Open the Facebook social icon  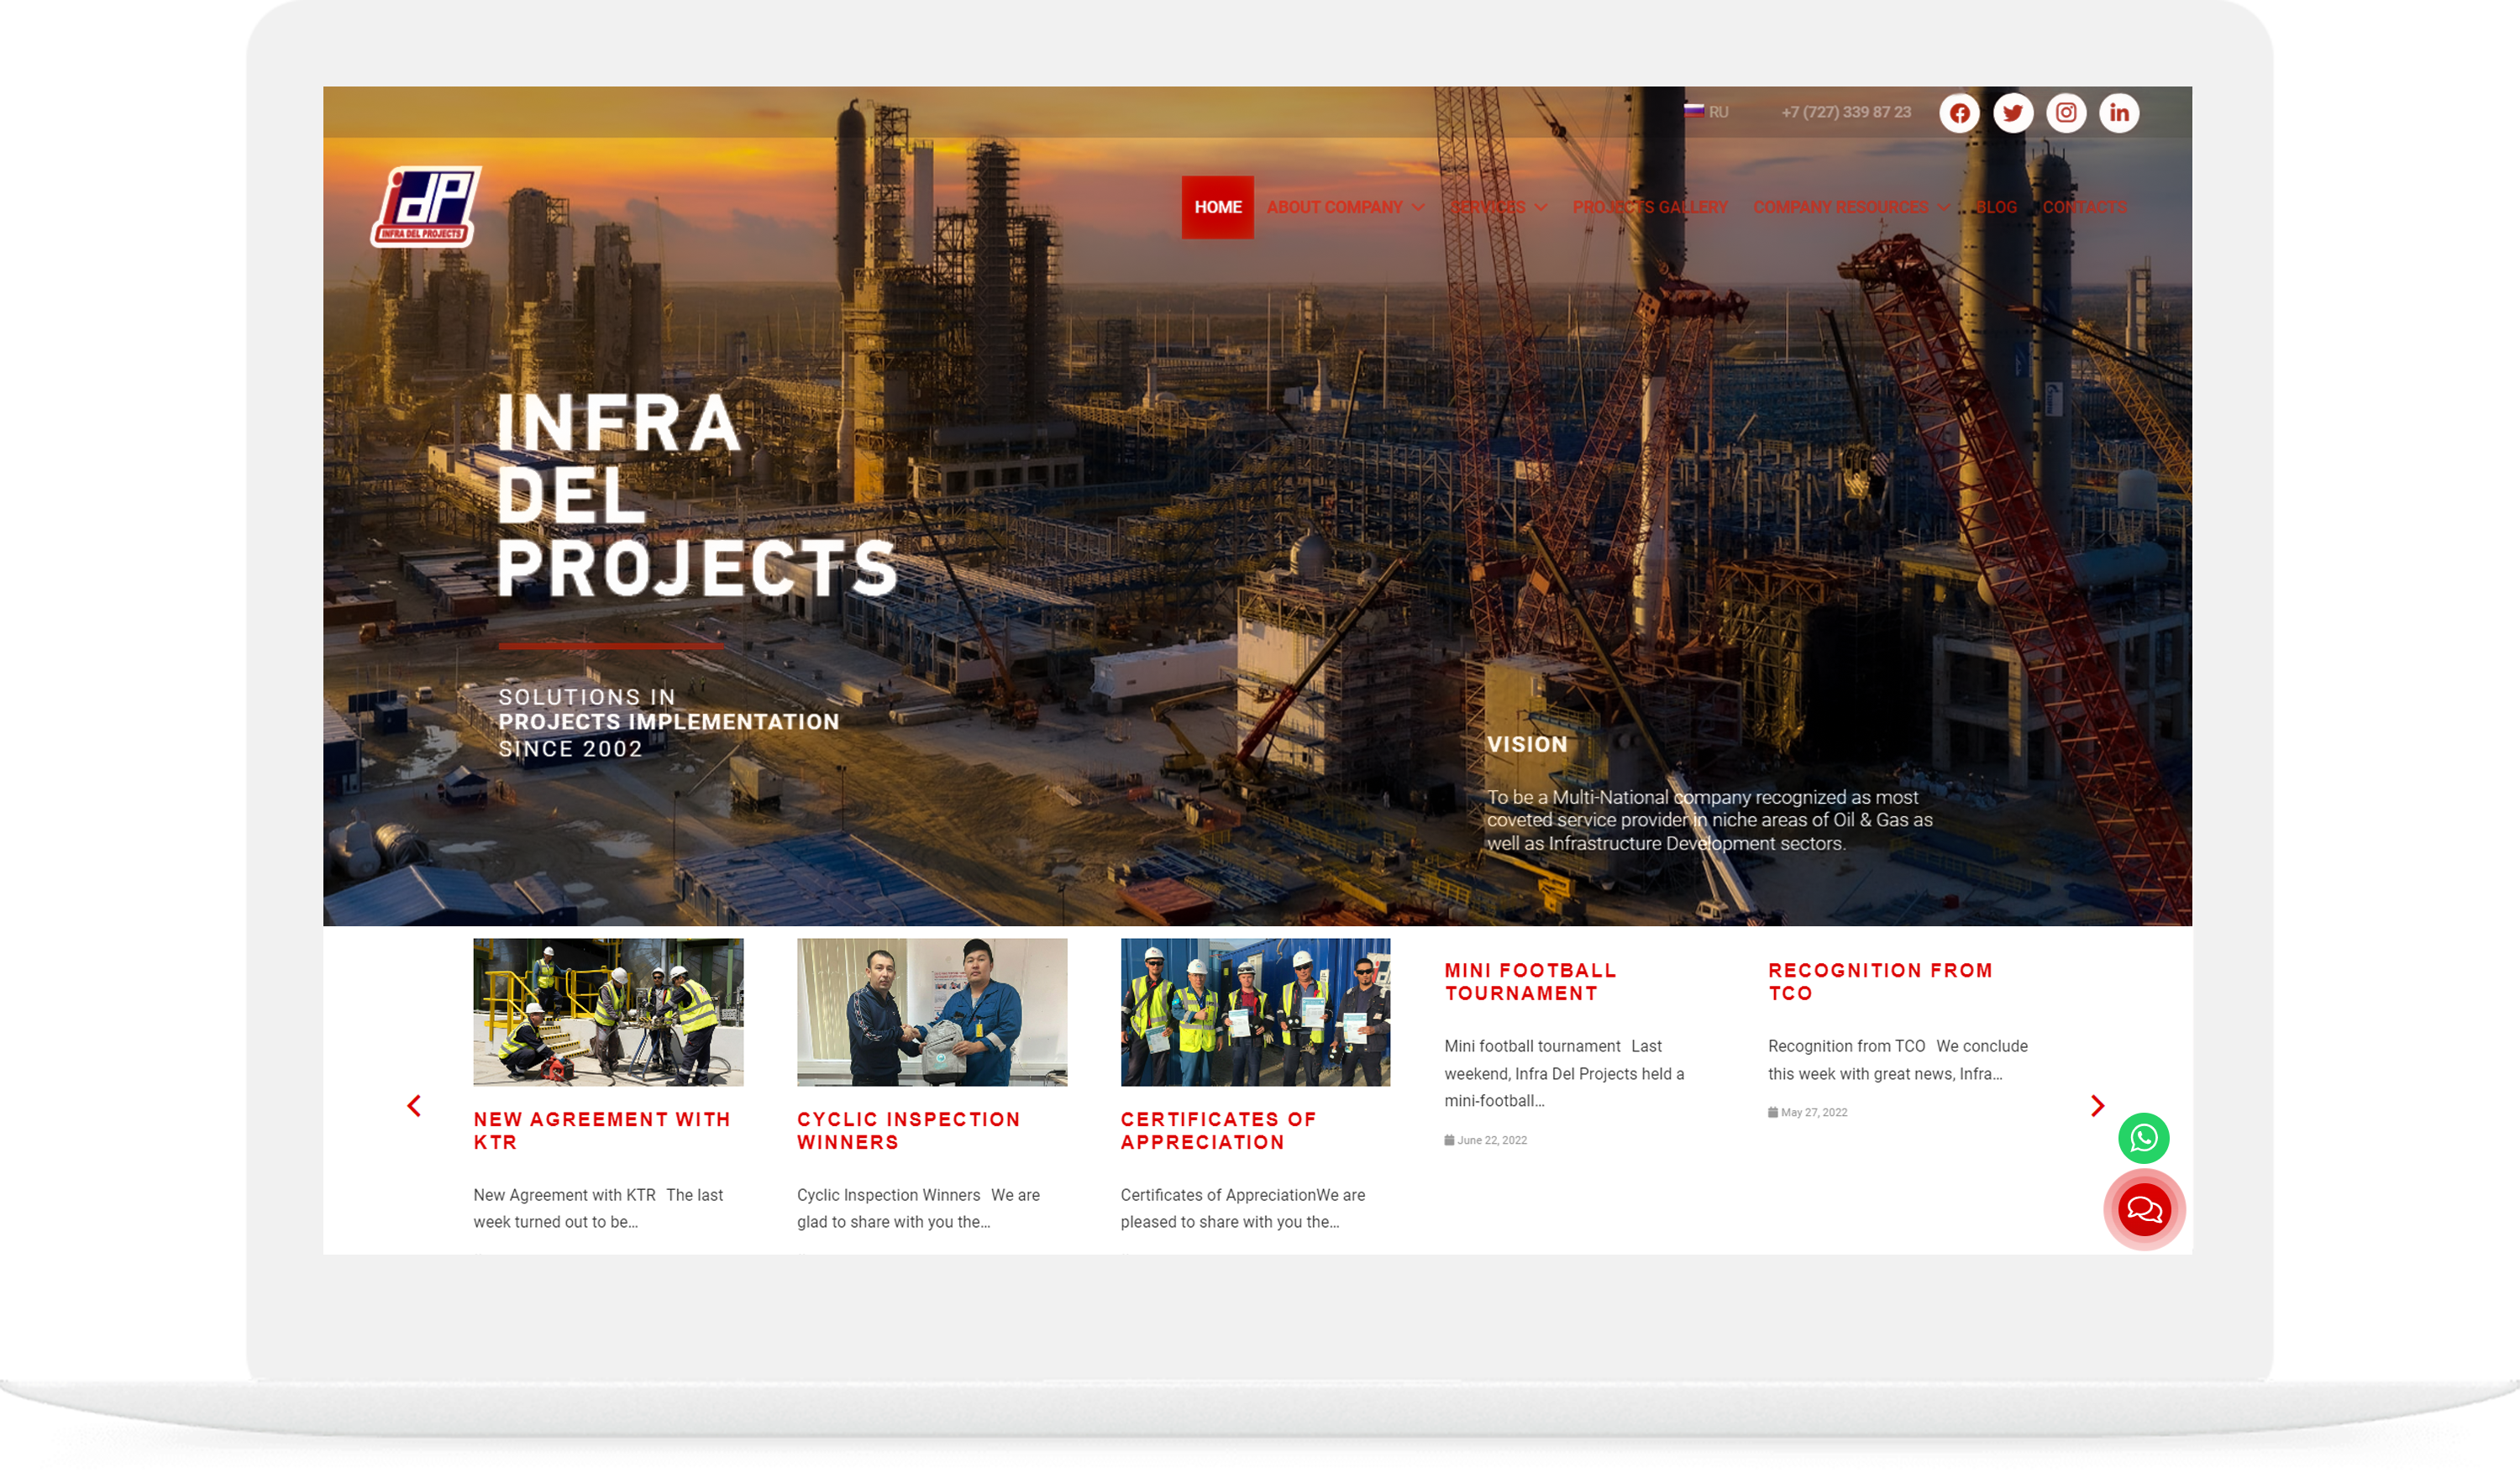click(x=1959, y=113)
